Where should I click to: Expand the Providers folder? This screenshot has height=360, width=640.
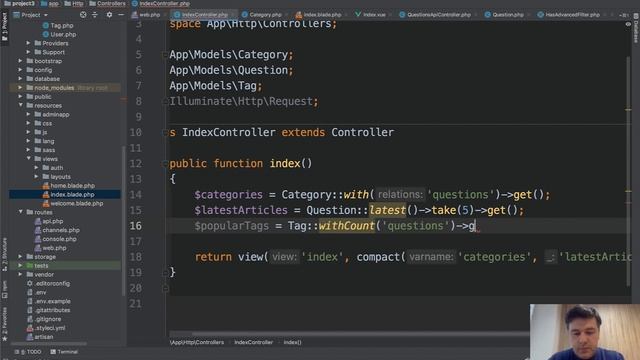28,43
